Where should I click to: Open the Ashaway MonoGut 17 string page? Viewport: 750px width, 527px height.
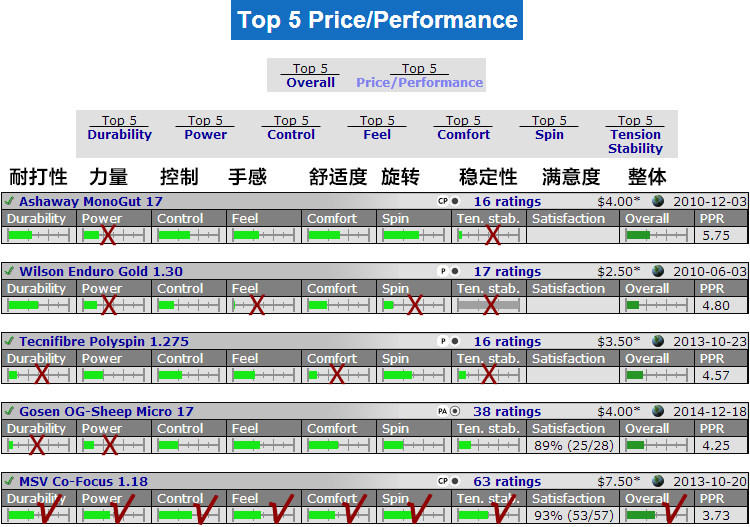(x=91, y=201)
